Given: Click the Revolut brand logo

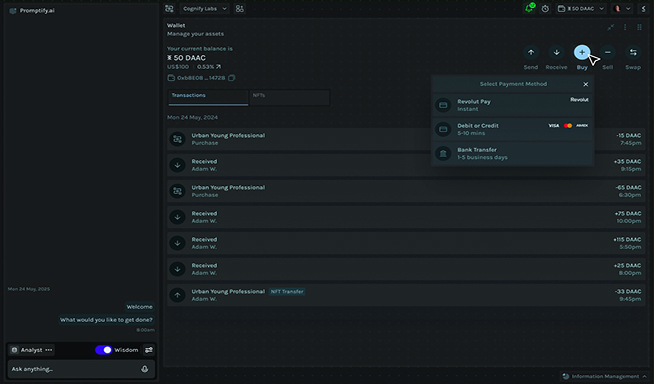Looking at the screenshot, I should (x=579, y=100).
